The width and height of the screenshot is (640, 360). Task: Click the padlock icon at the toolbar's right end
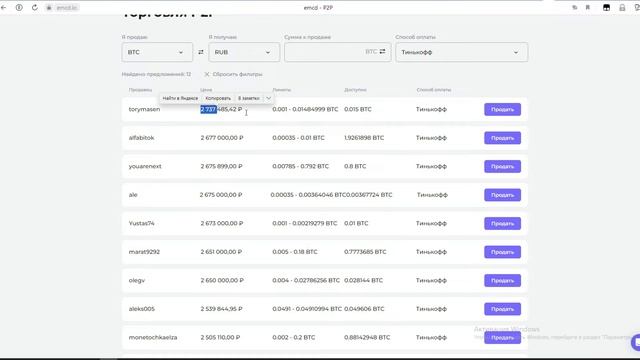click(x=622, y=7)
